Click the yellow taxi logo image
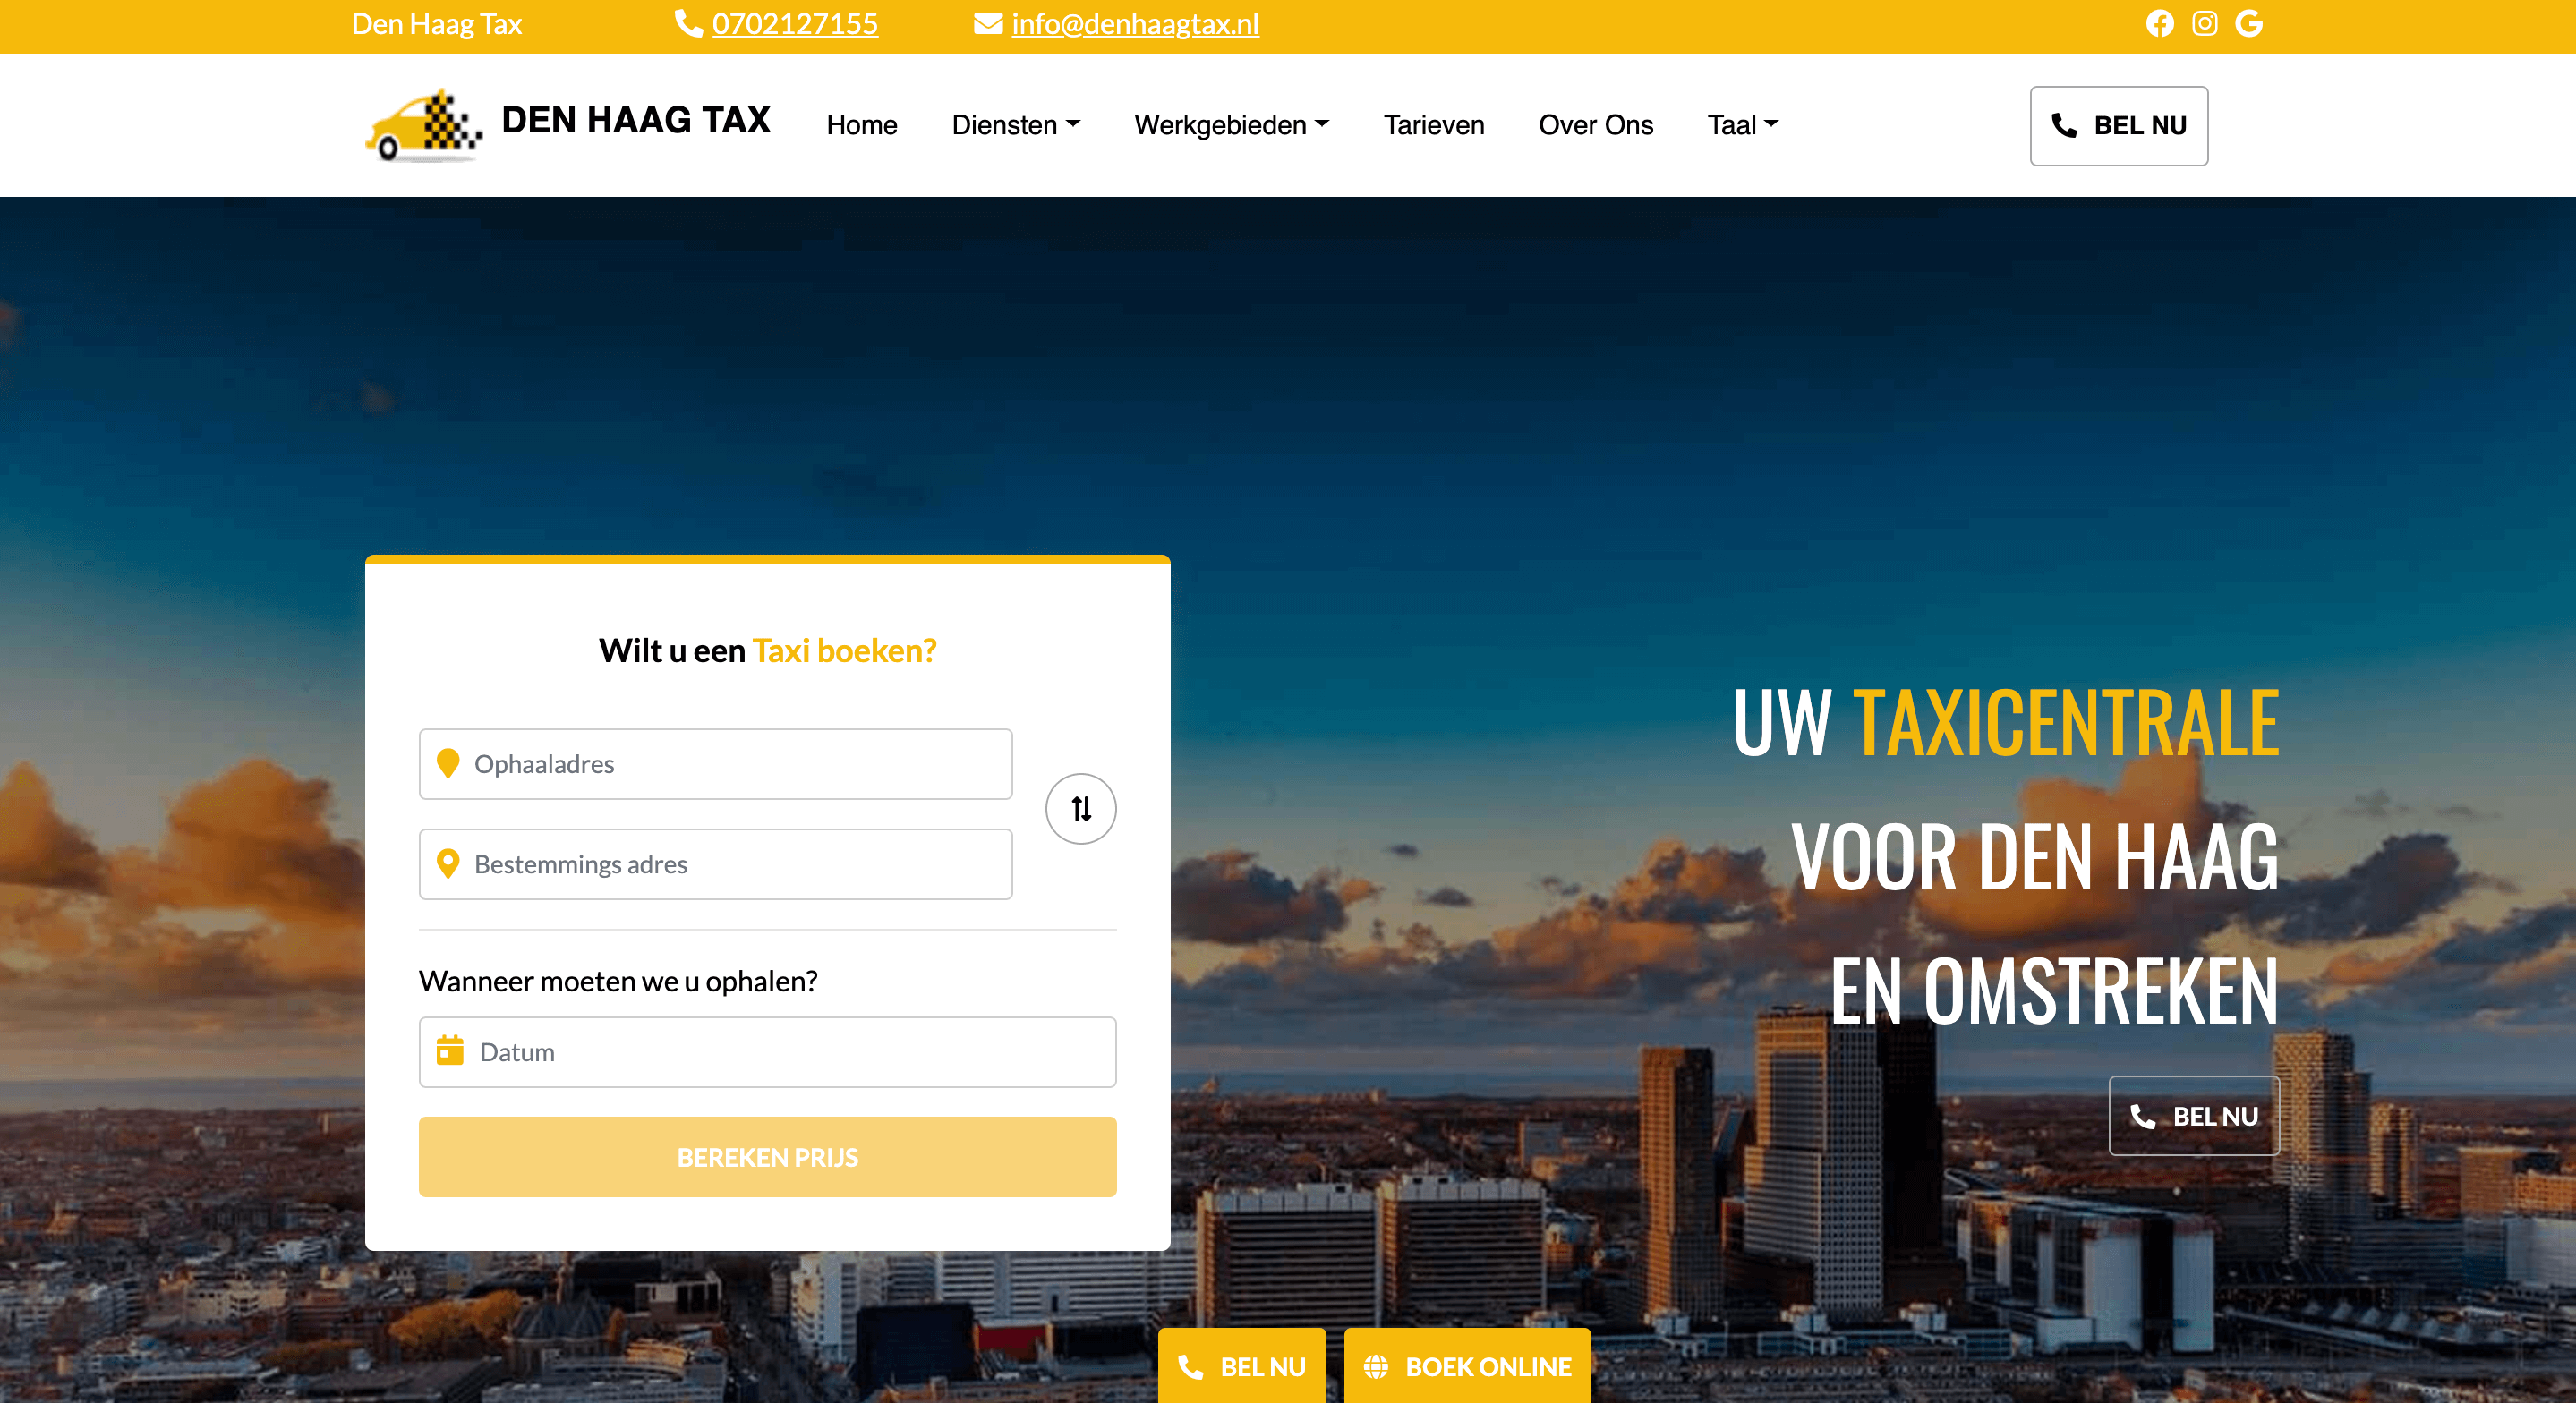The width and height of the screenshot is (2576, 1403). 423,125
